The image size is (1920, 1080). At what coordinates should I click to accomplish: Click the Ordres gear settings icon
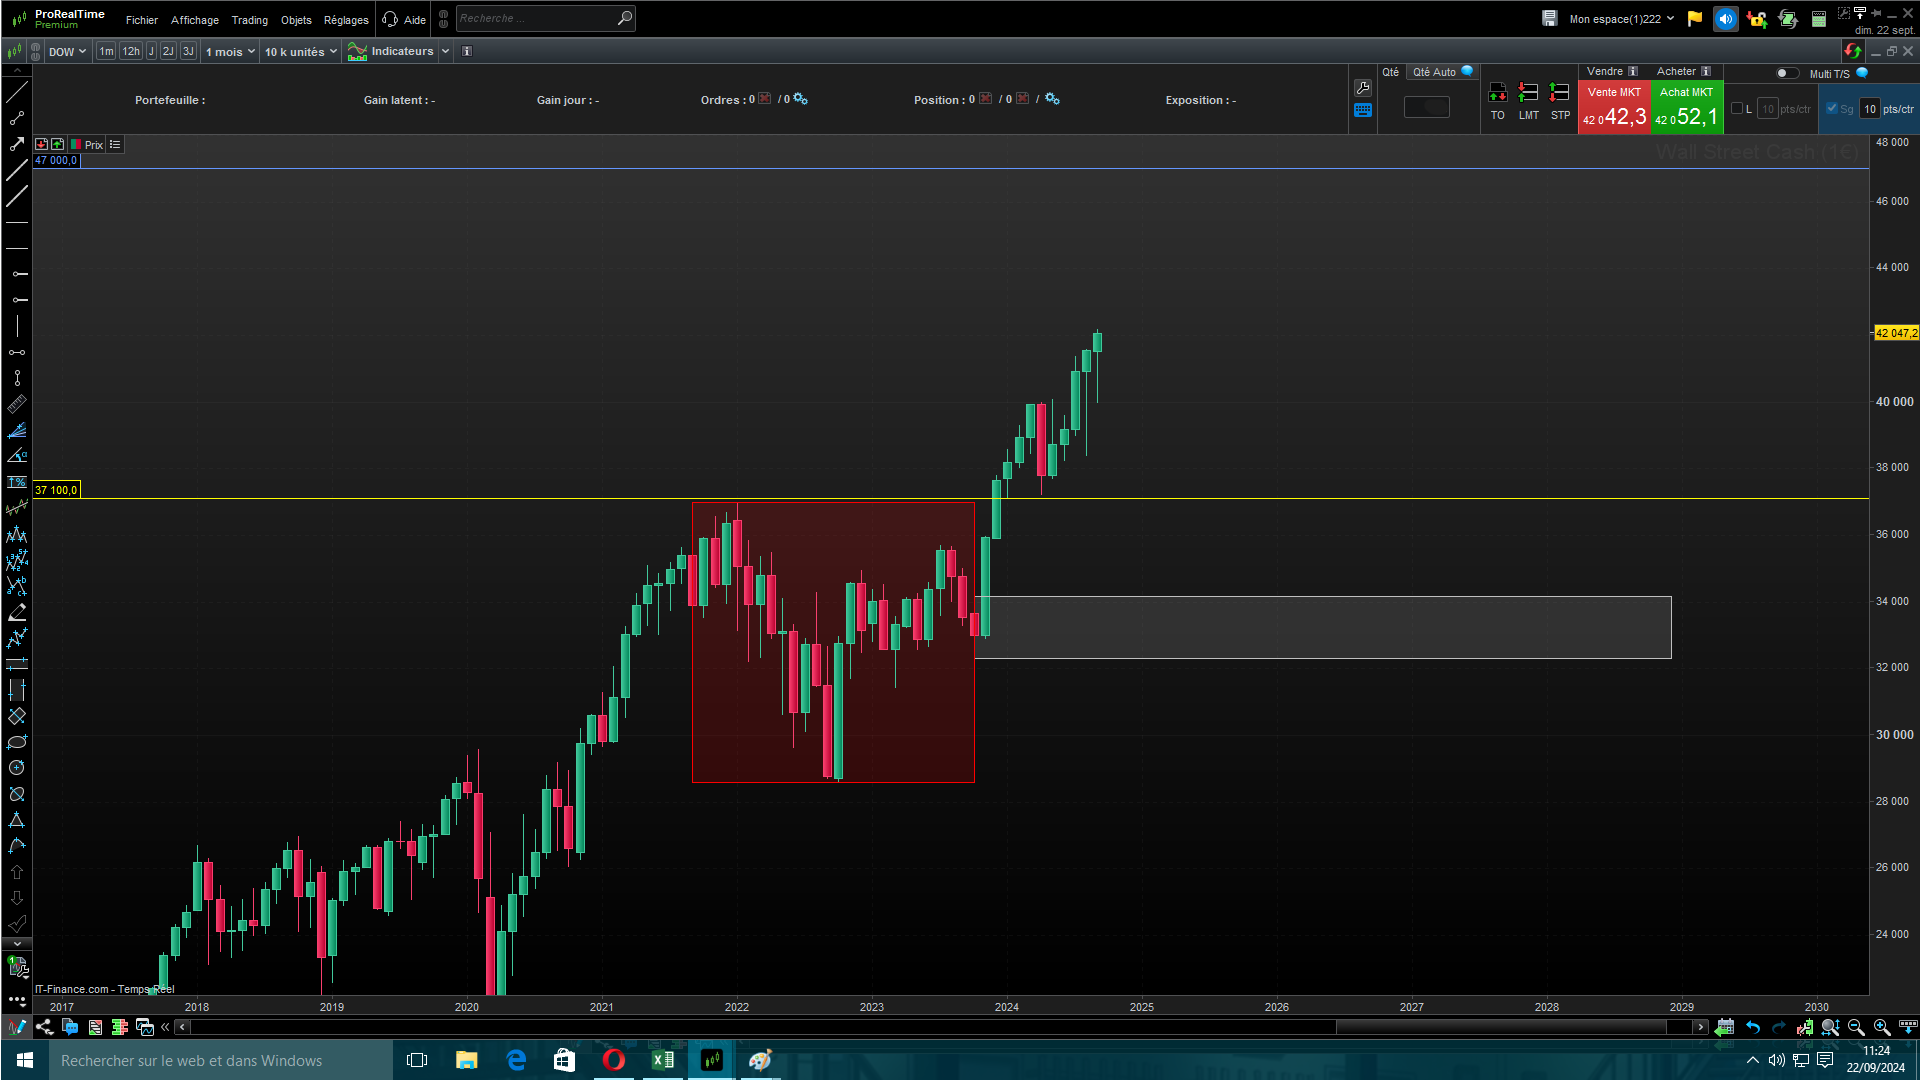pyautogui.click(x=800, y=99)
